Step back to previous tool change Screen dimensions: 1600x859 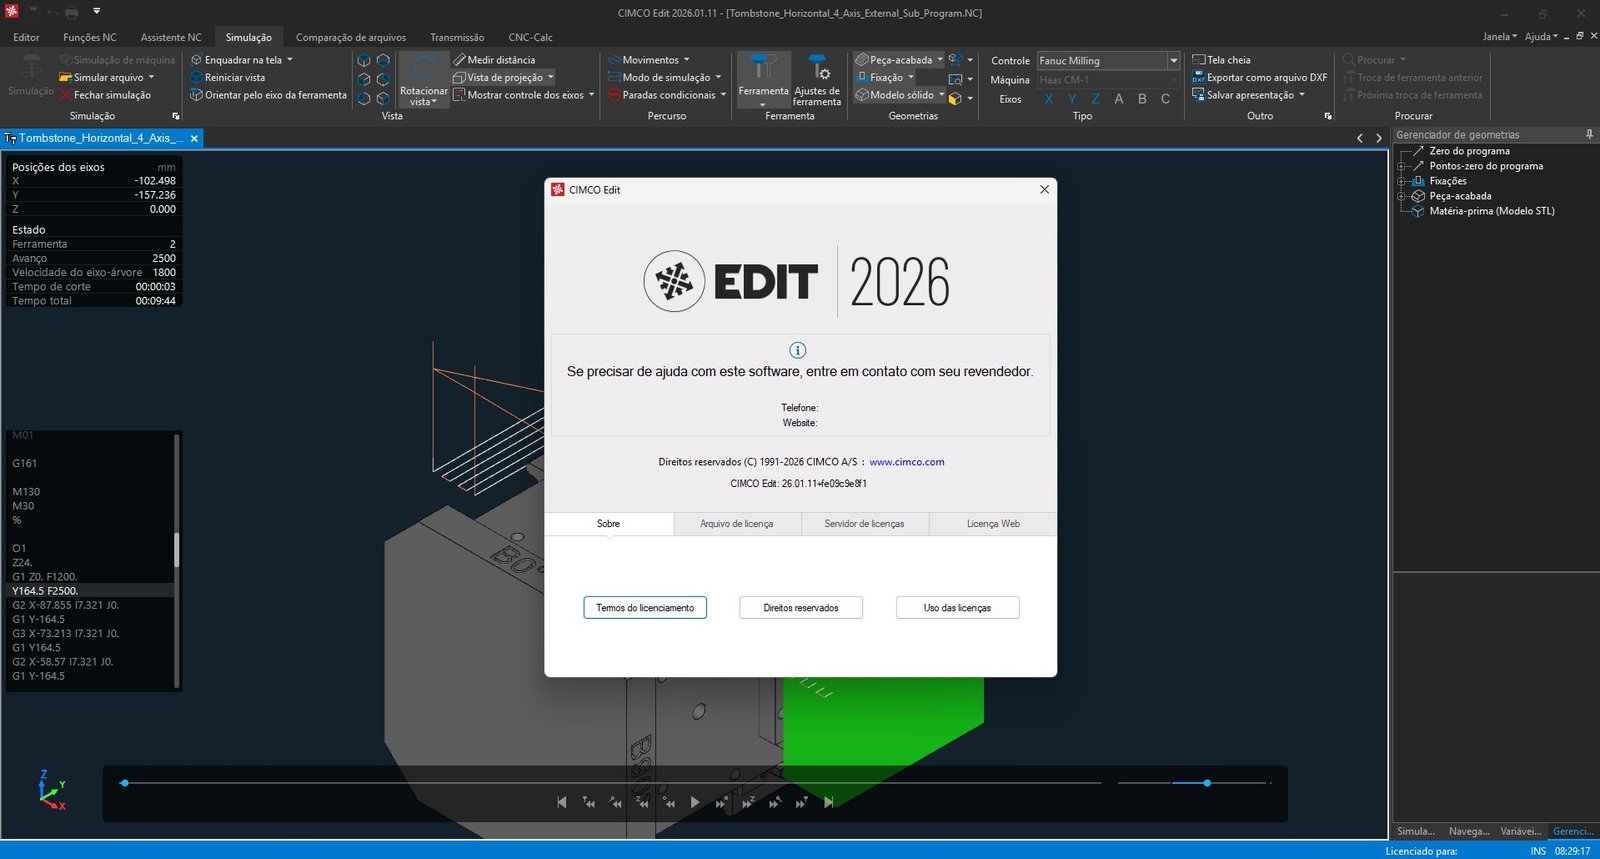589,802
